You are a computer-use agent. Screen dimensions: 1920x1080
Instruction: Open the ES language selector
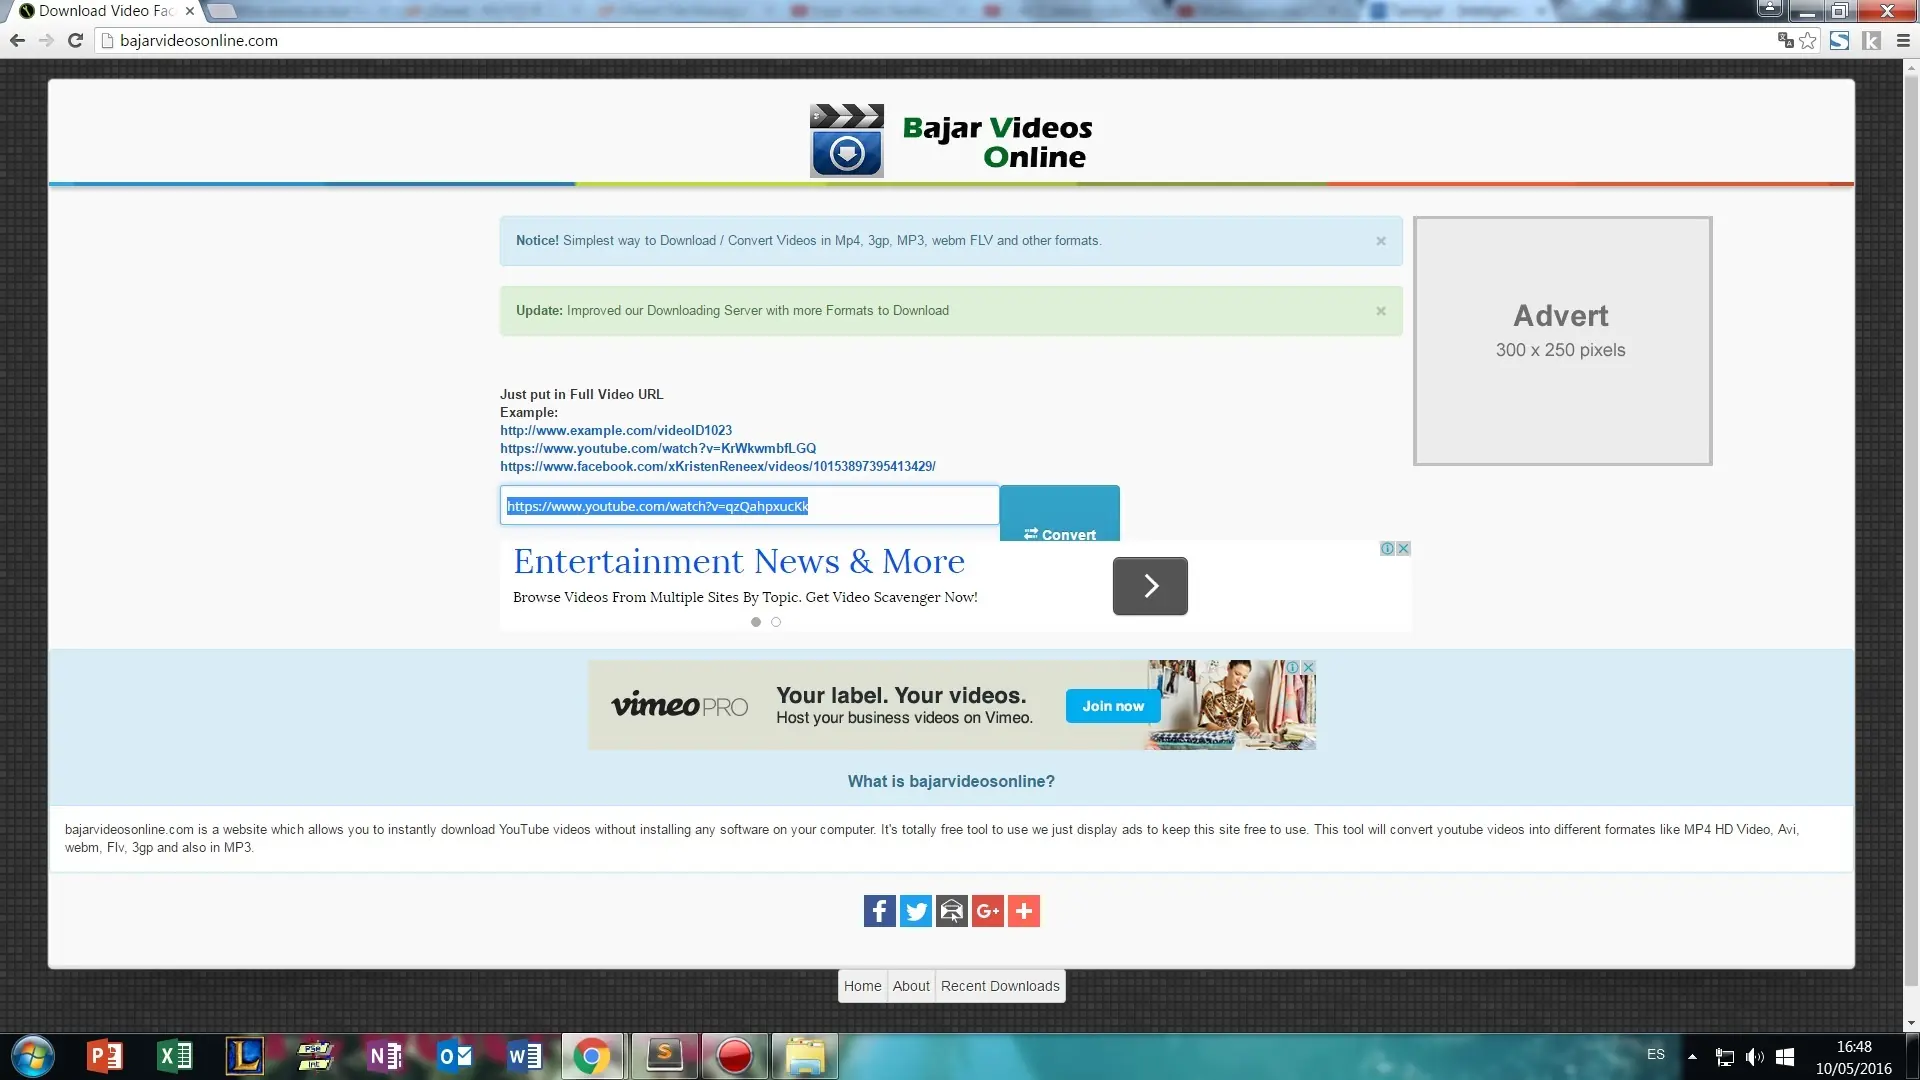pos(1656,1055)
